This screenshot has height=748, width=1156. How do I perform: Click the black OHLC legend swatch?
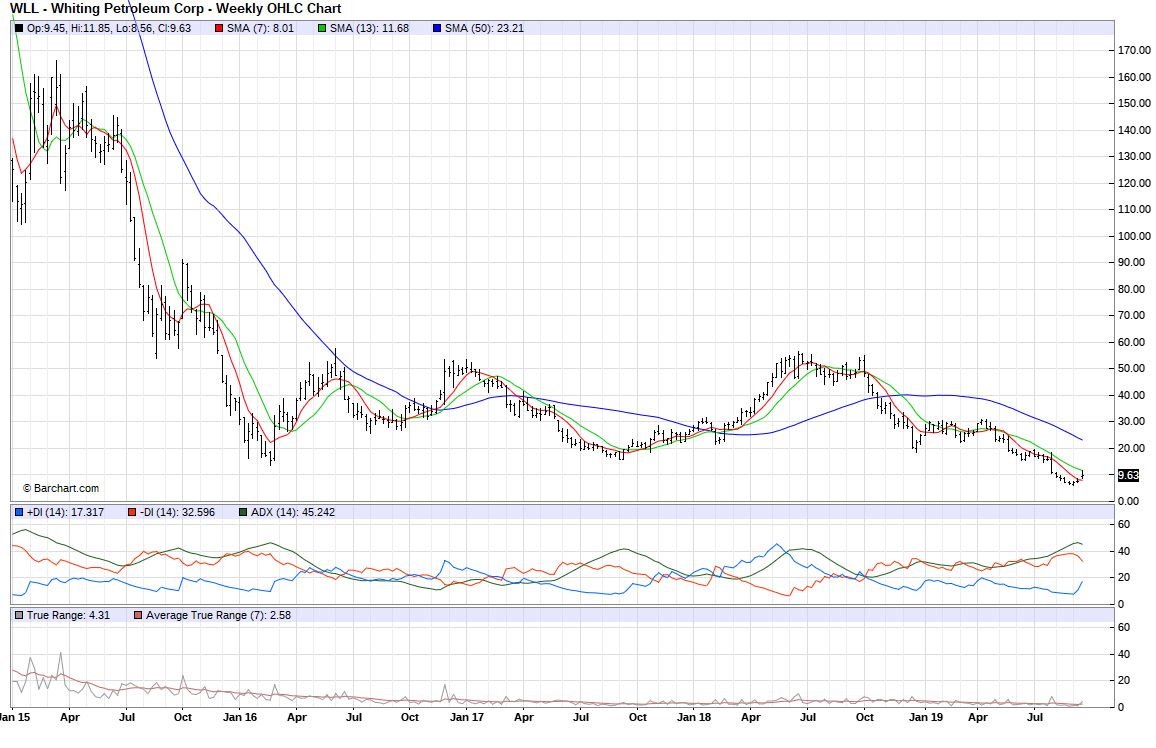(19, 29)
